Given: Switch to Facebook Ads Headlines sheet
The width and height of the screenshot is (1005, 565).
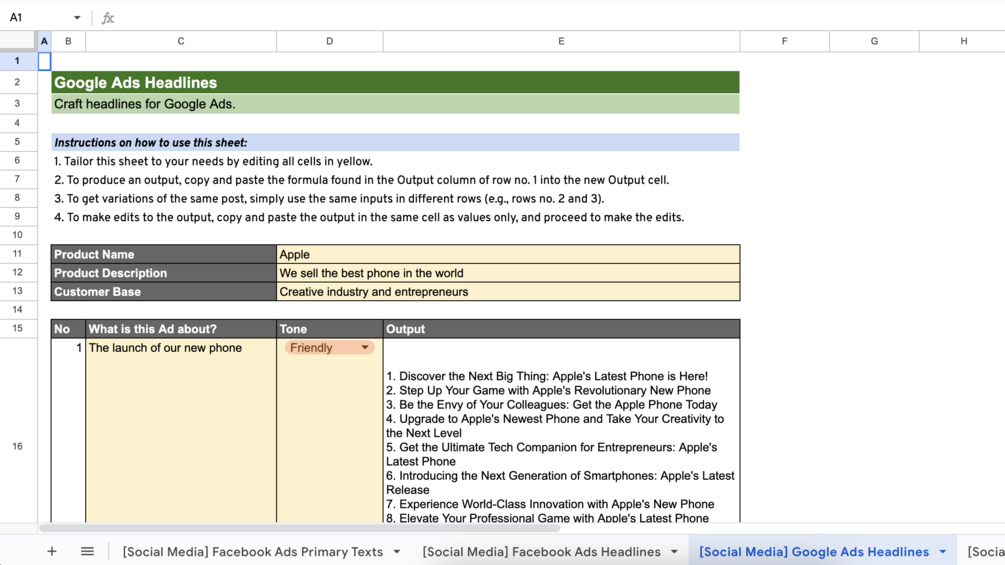Looking at the screenshot, I should point(541,552).
